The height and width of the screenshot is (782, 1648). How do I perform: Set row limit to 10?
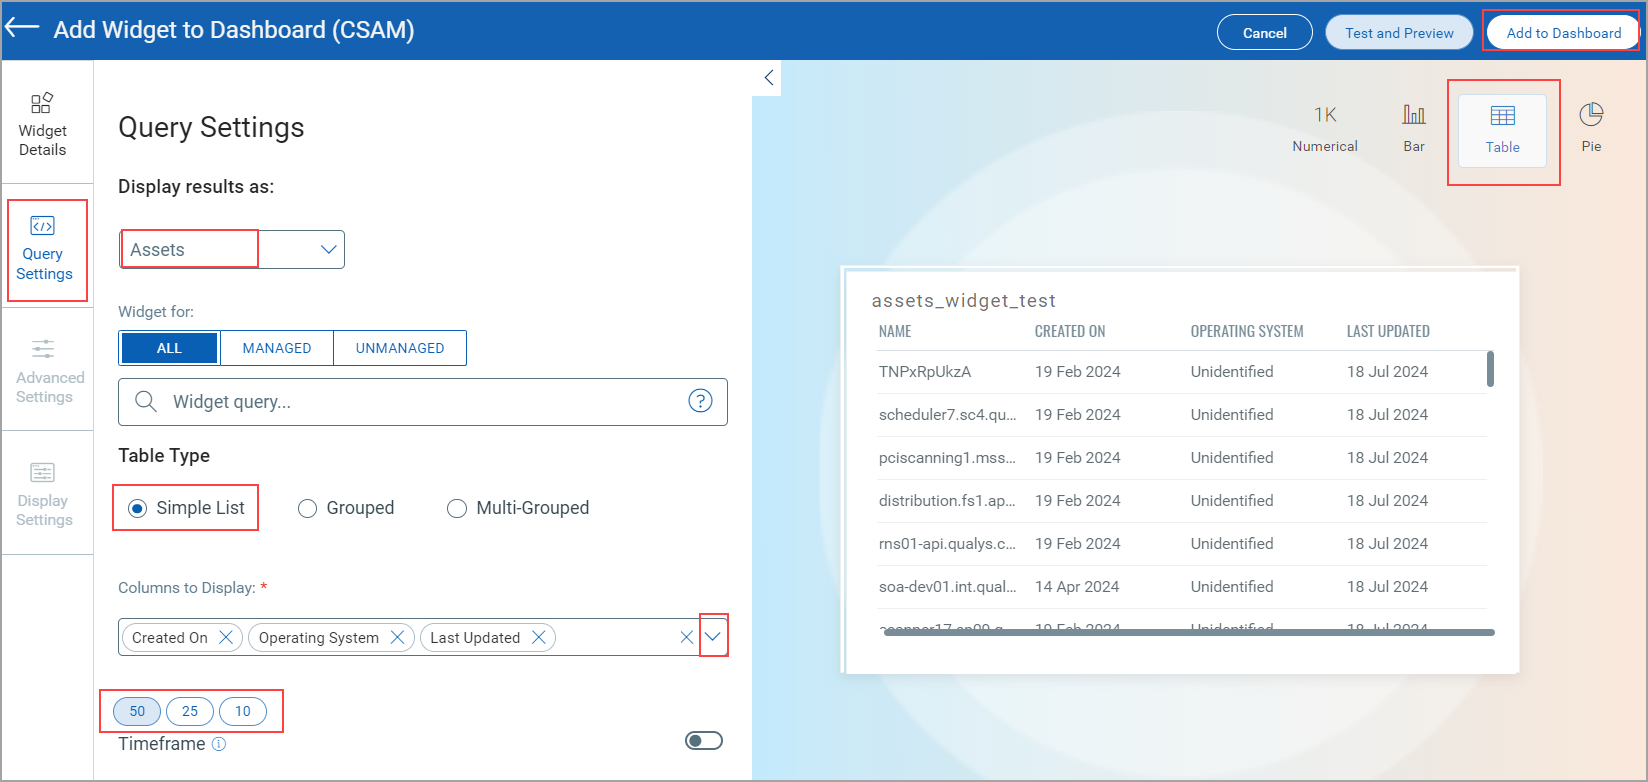pyautogui.click(x=243, y=711)
